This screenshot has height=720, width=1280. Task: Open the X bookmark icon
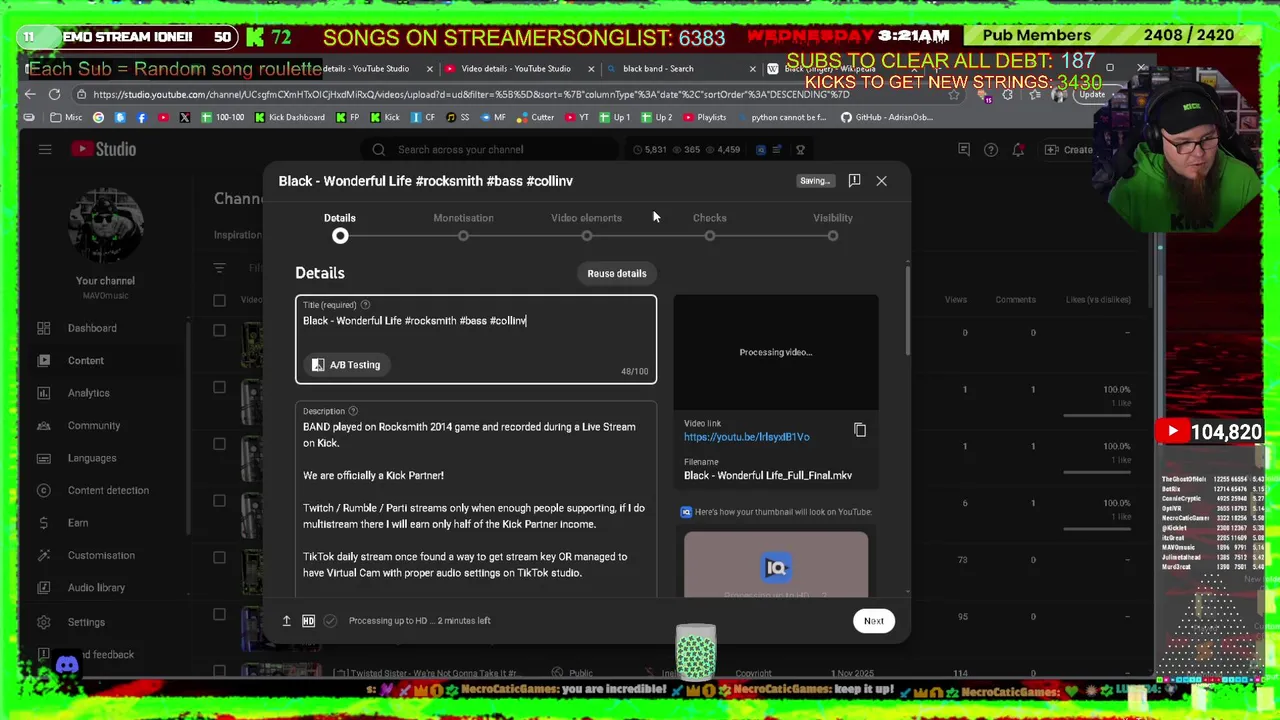tap(184, 118)
